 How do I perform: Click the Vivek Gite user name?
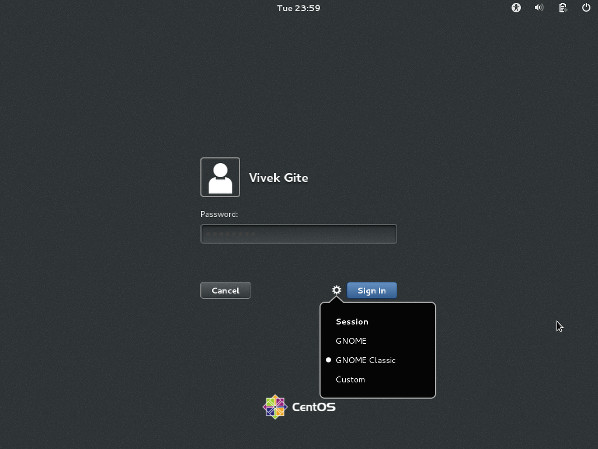(x=278, y=178)
